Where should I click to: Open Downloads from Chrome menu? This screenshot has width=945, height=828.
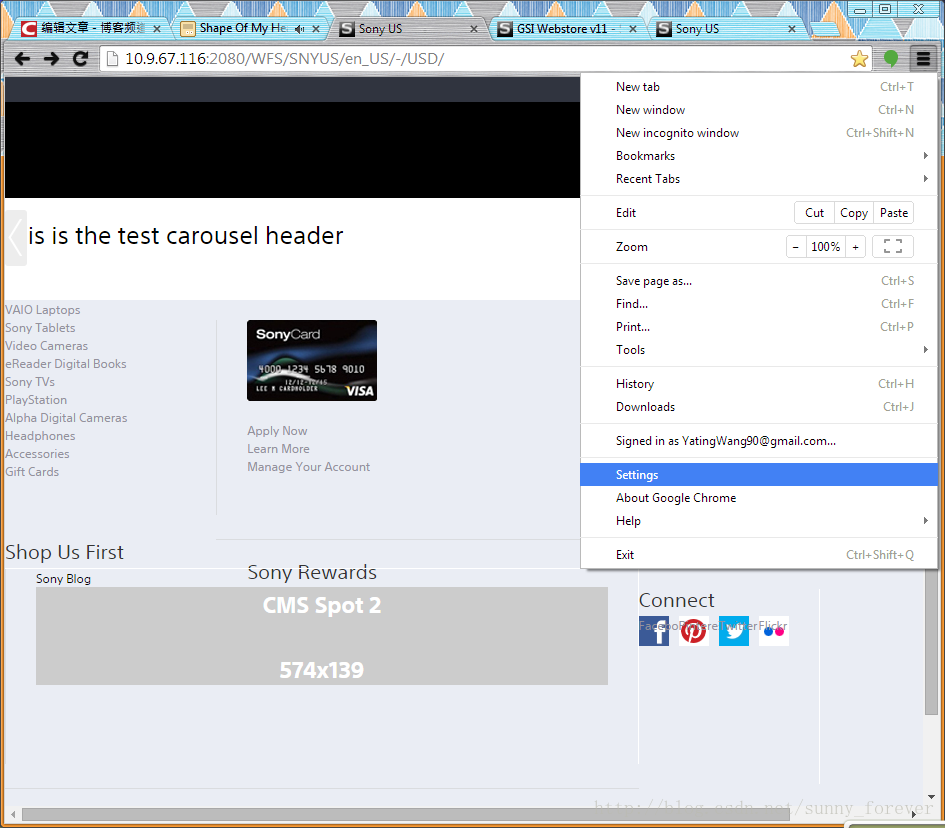coord(758,407)
